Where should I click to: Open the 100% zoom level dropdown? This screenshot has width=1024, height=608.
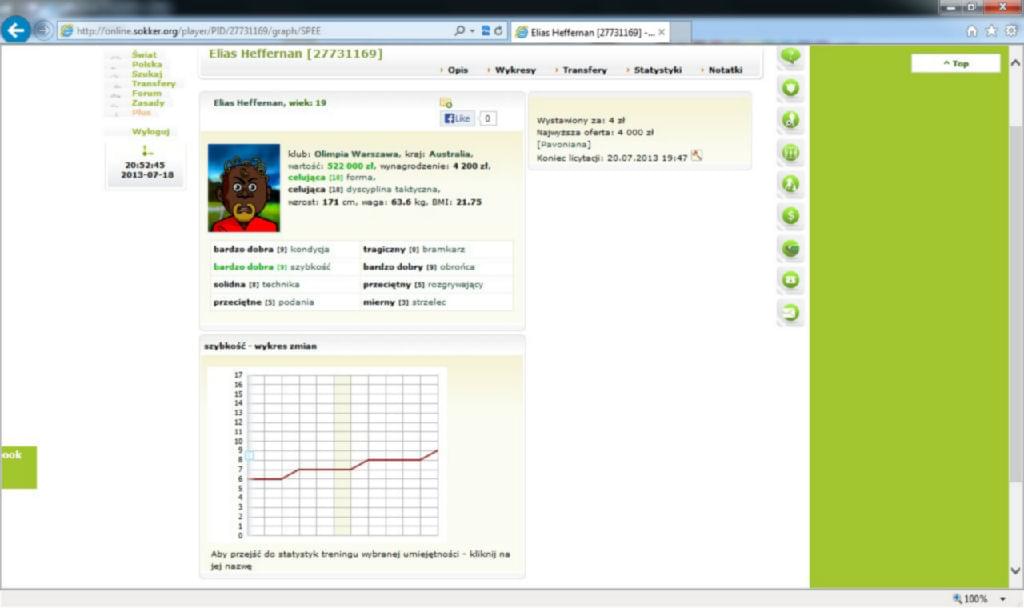[1003, 599]
